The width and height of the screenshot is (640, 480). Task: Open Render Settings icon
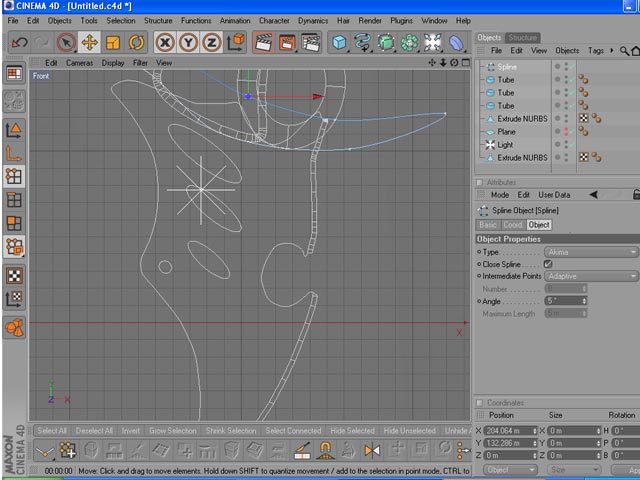click(x=311, y=42)
